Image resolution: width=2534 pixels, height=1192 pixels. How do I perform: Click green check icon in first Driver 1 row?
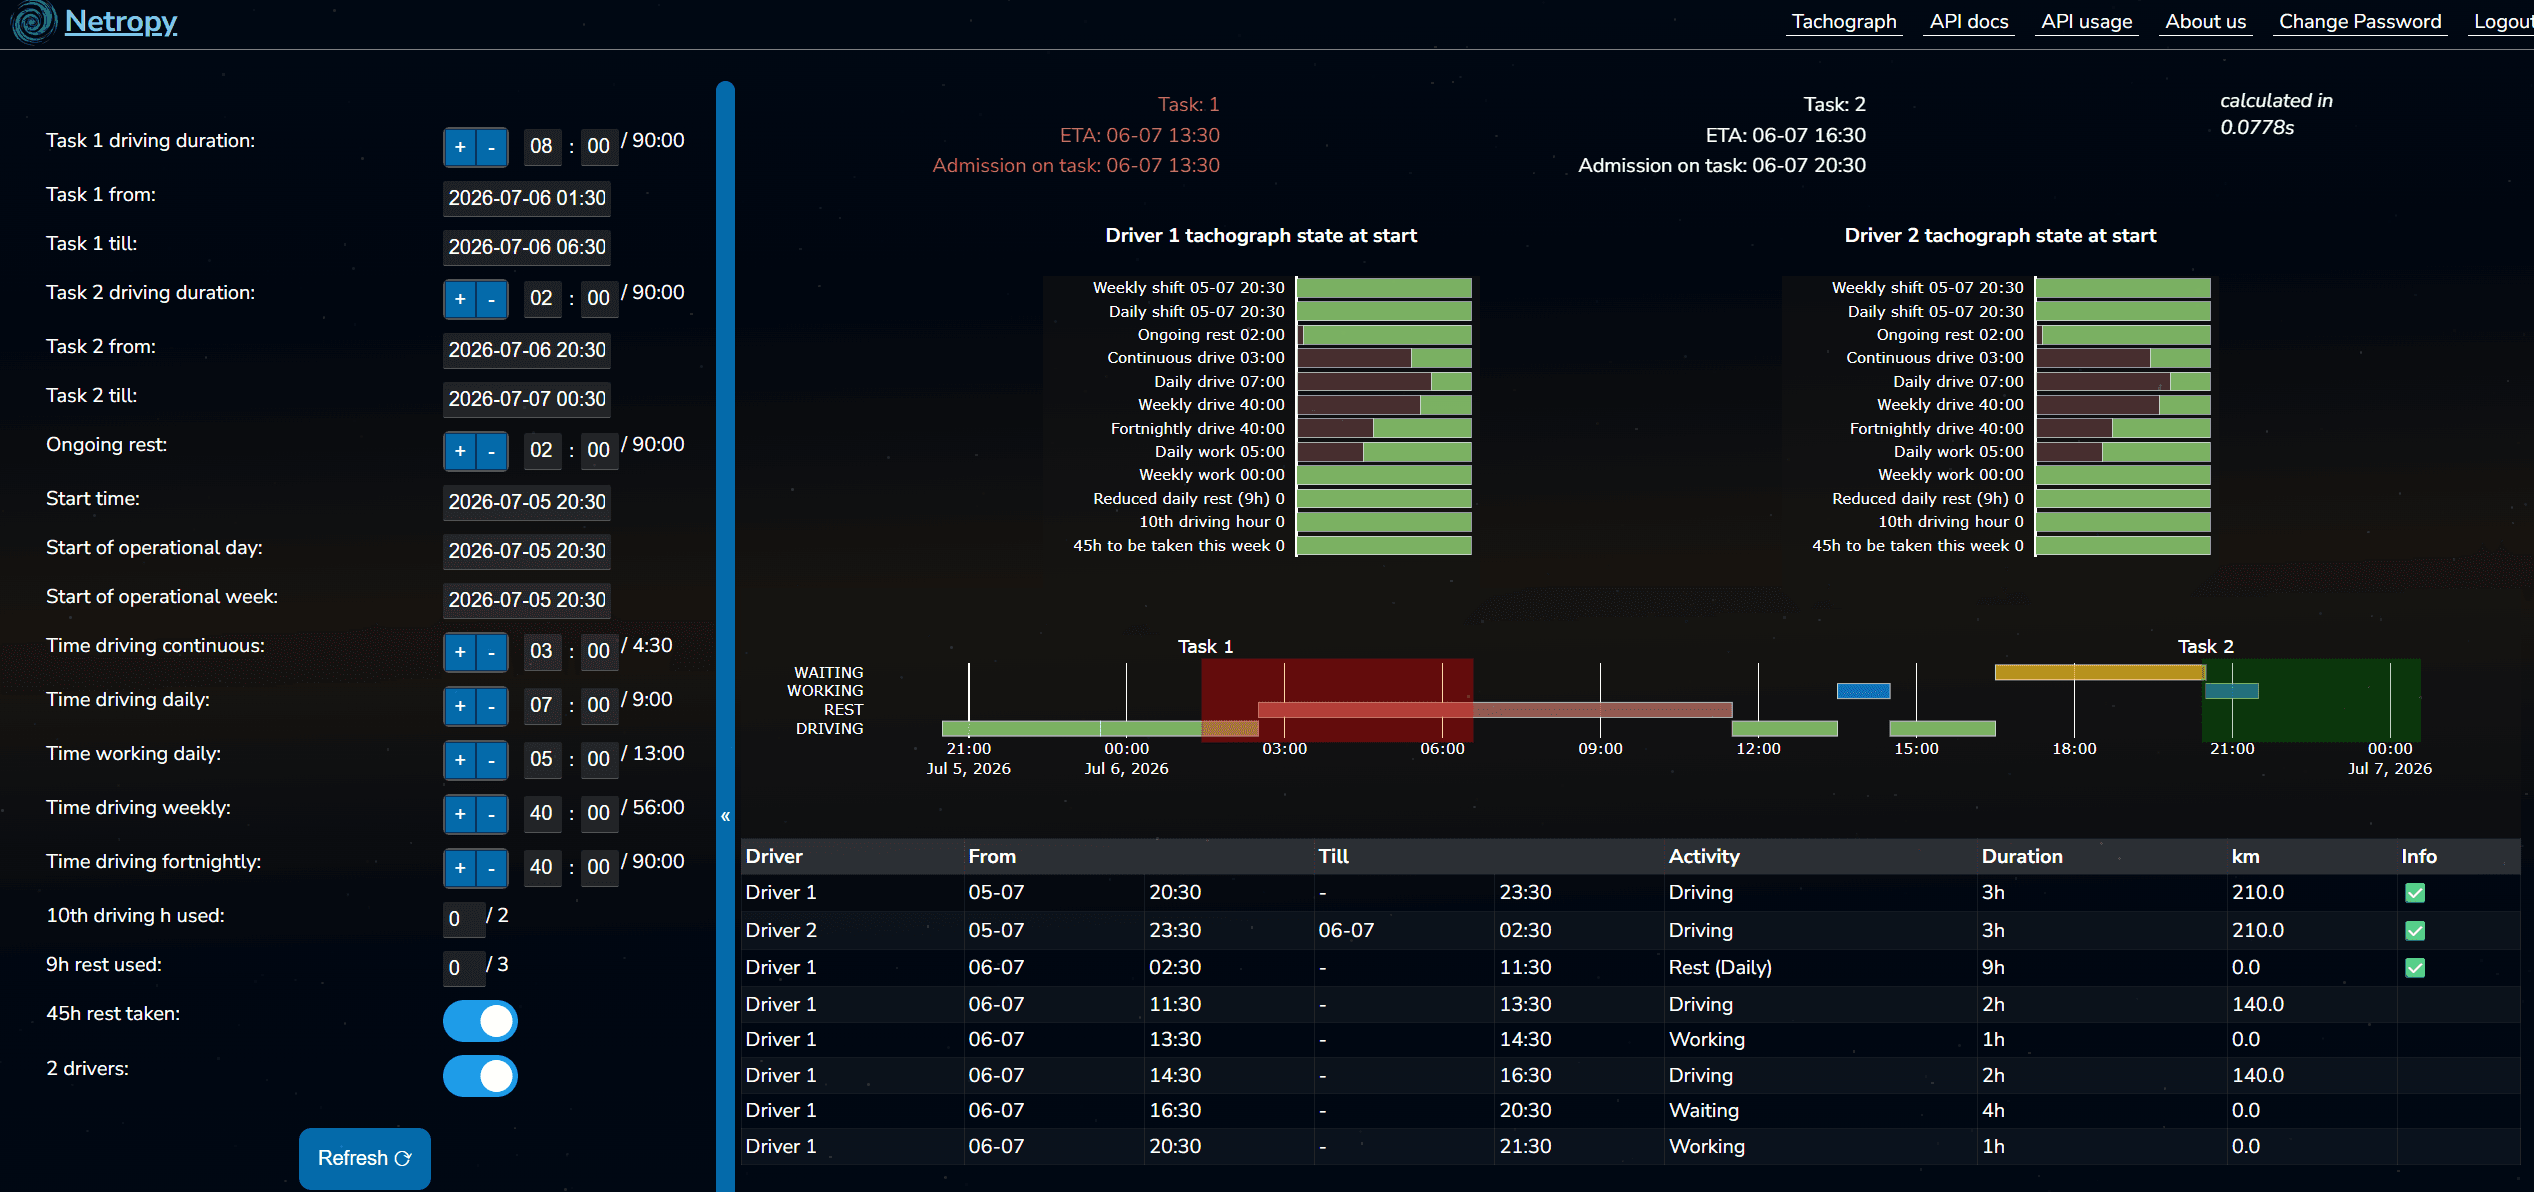[2415, 893]
